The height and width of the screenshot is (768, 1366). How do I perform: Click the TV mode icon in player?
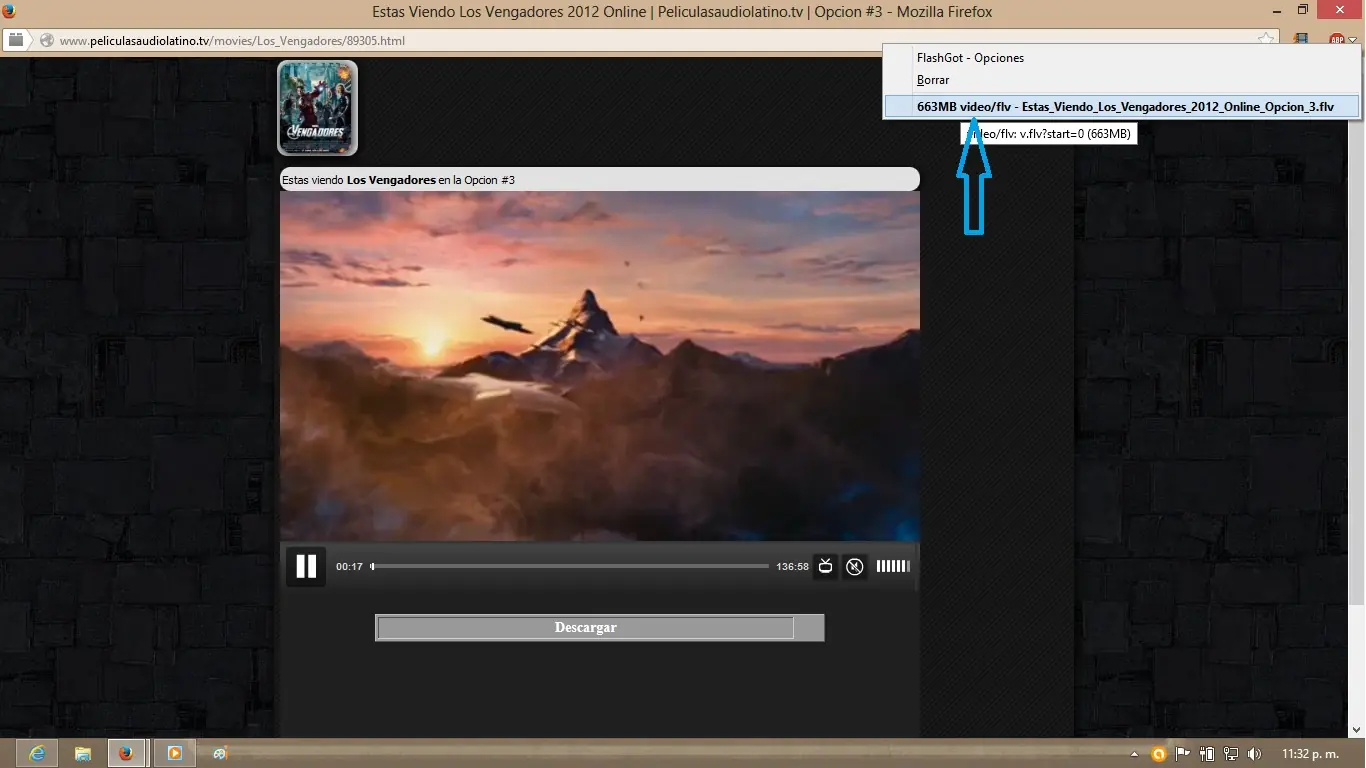825,566
